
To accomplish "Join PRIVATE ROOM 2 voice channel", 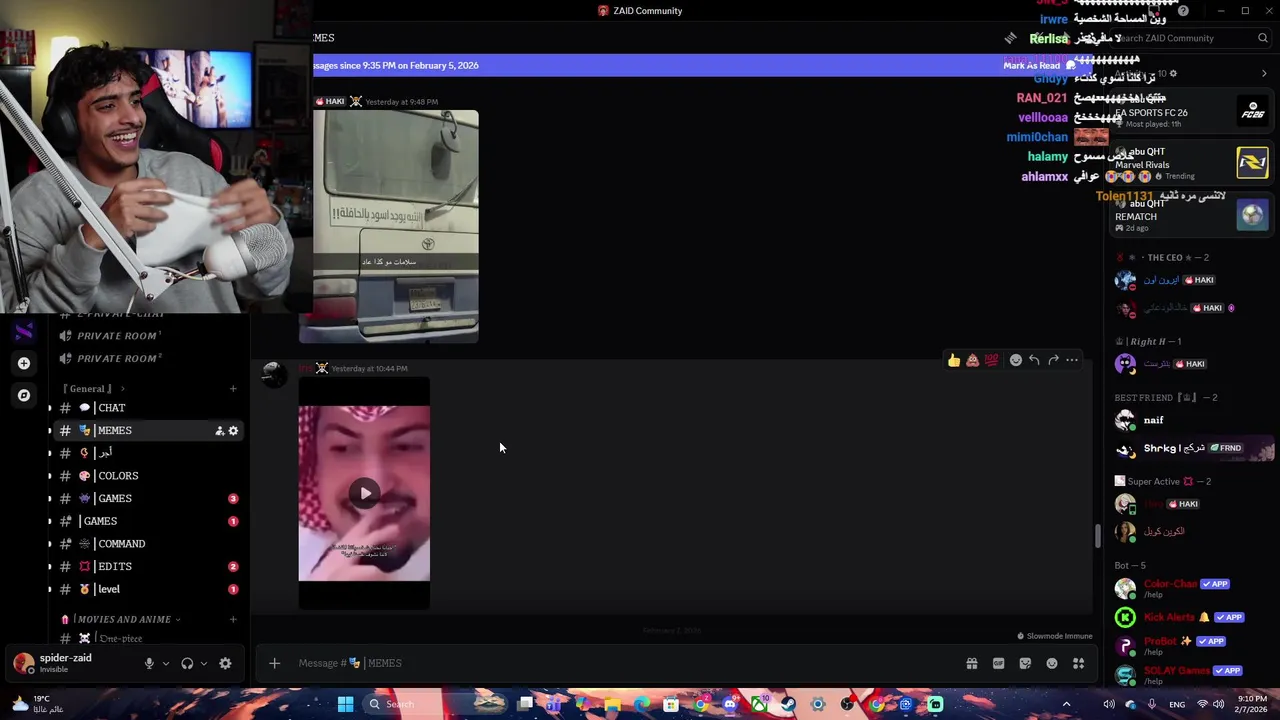I will 147,359.
